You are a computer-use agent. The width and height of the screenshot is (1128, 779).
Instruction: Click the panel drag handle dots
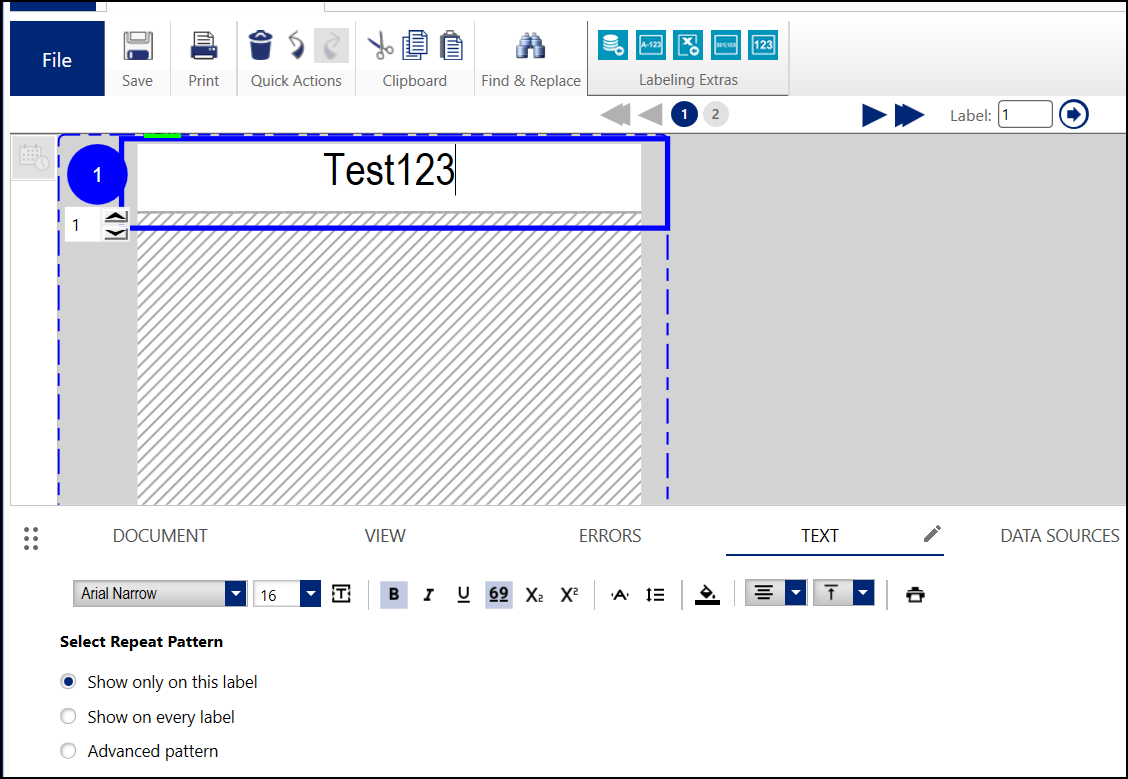31,538
